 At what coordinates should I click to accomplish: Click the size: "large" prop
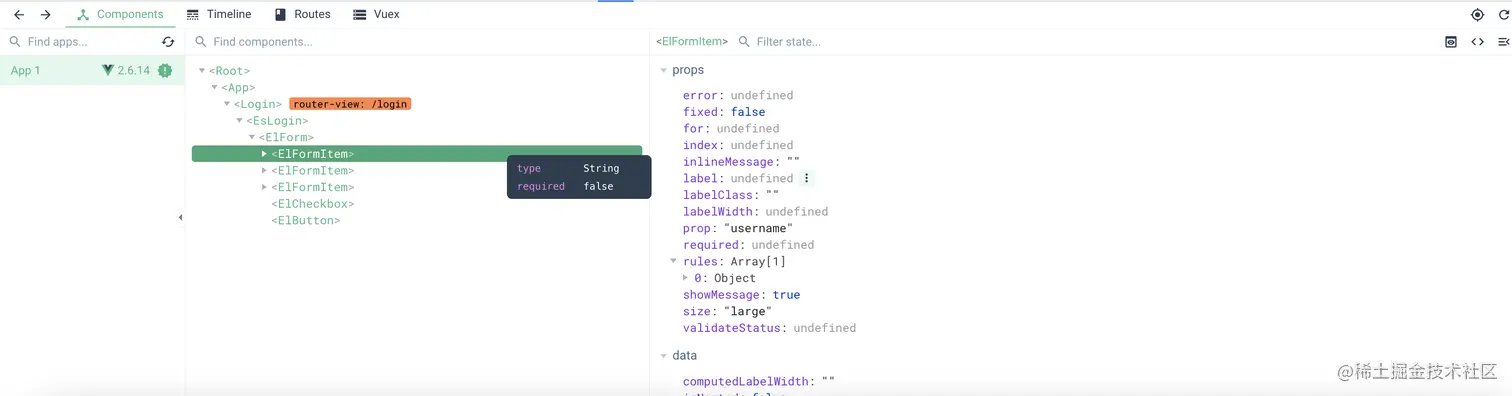[727, 311]
